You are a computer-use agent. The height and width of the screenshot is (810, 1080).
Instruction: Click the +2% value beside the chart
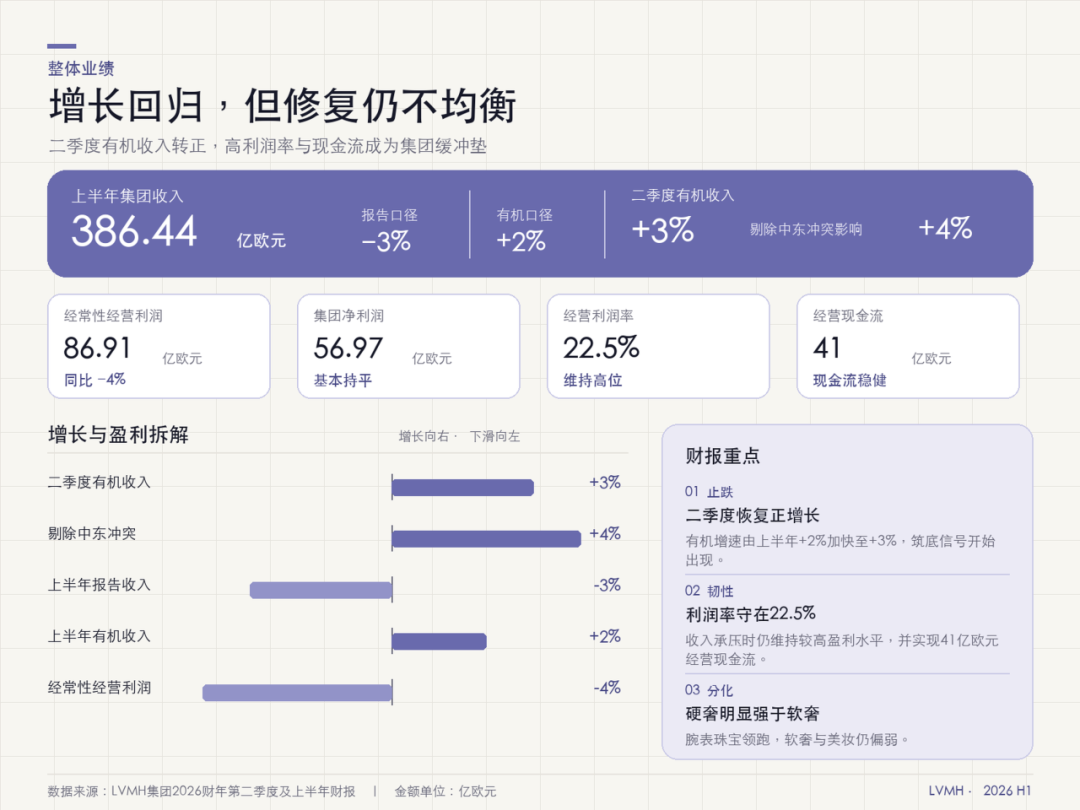(x=605, y=636)
